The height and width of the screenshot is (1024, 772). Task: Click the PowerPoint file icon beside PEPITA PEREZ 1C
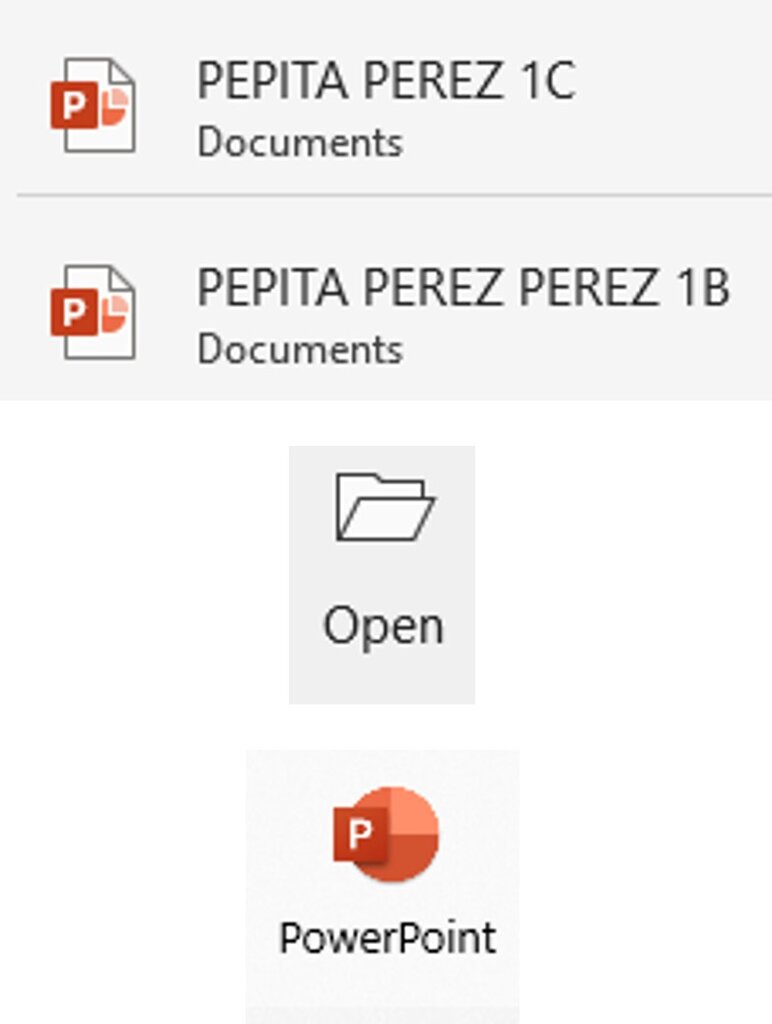[x=93, y=105]
